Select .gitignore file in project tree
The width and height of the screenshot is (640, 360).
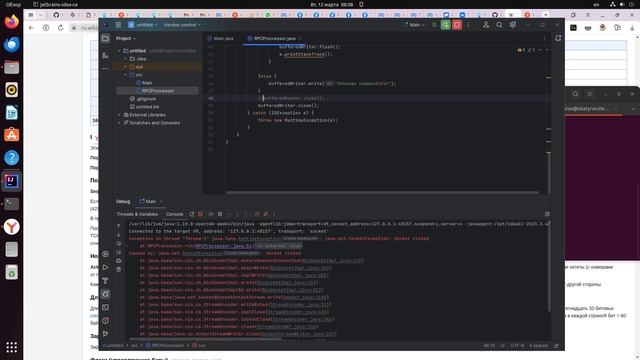(x=143, y=99)
